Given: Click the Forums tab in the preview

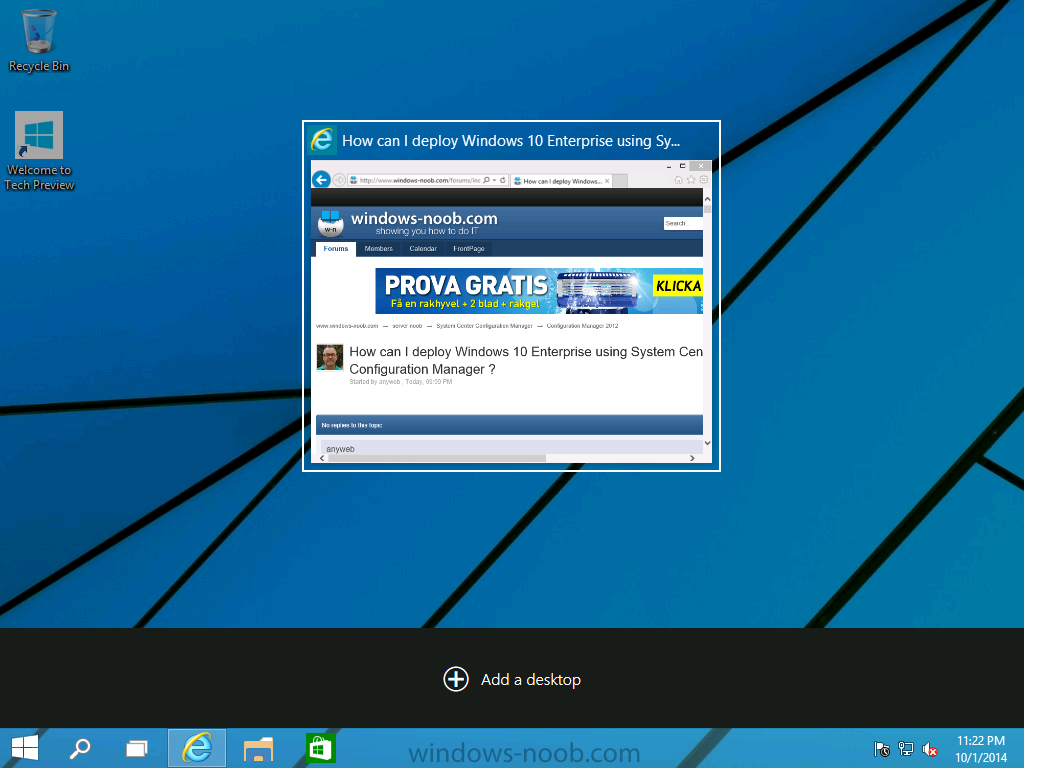Looking at the screenshot, I should [x=336, y=248].
